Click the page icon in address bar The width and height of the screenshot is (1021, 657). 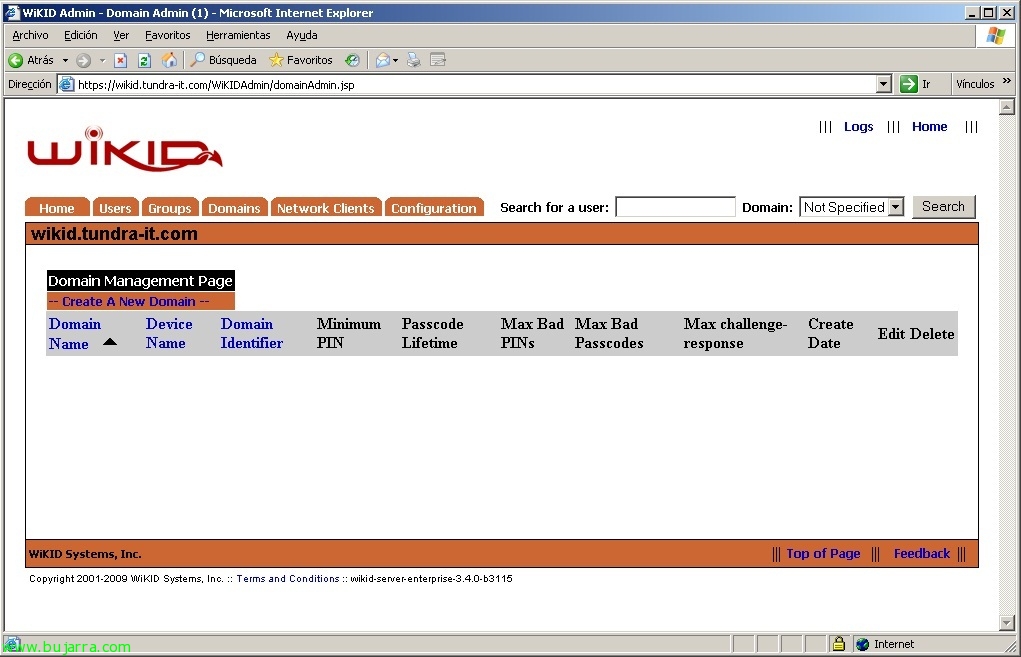click(x=66, y=84)
